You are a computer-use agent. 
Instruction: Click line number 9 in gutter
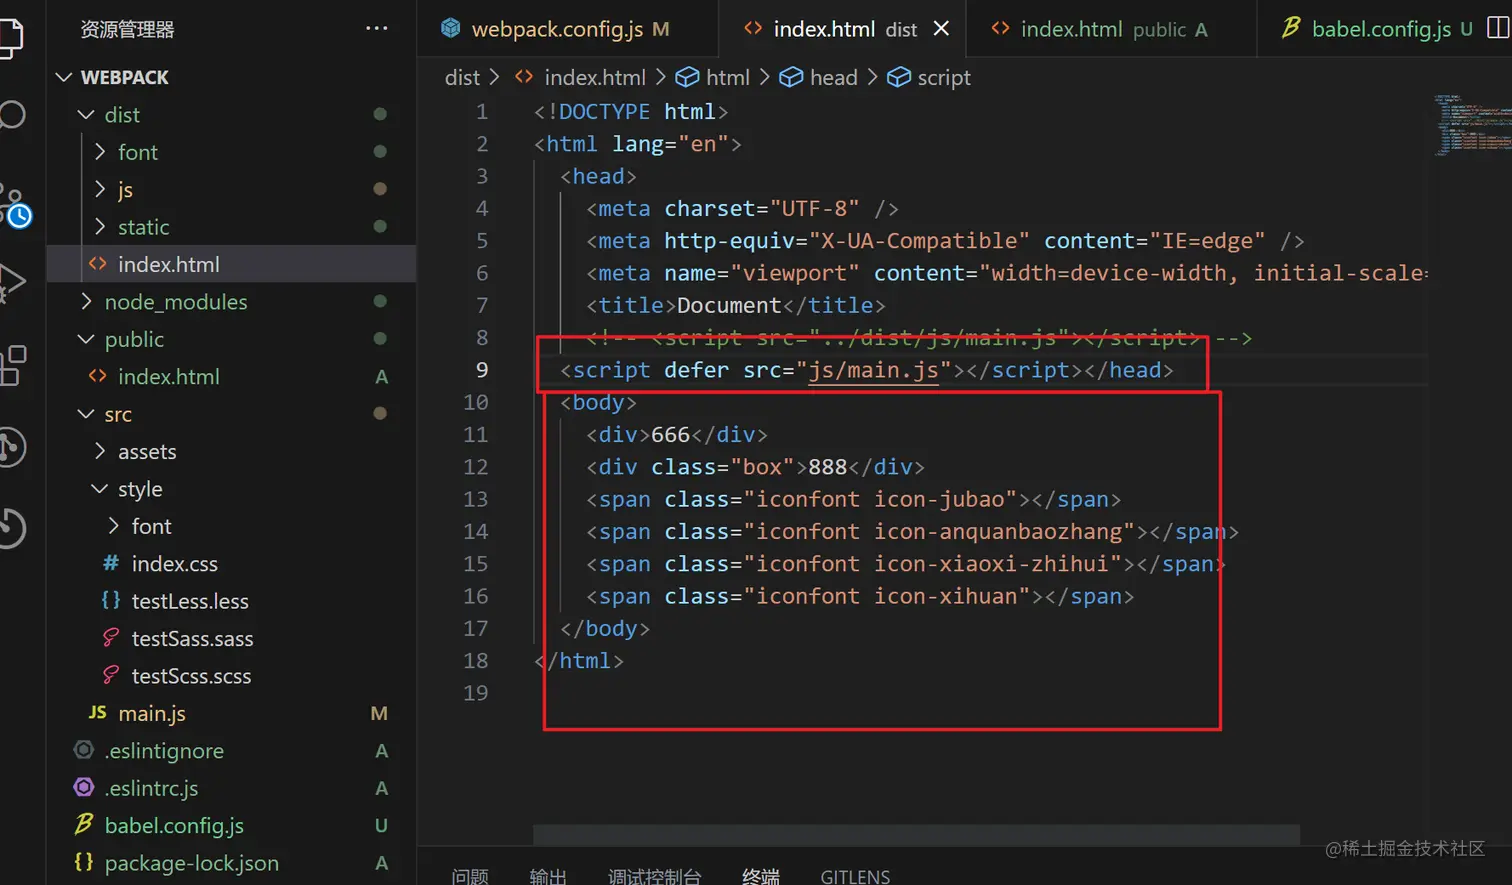(x=481, y=370)
